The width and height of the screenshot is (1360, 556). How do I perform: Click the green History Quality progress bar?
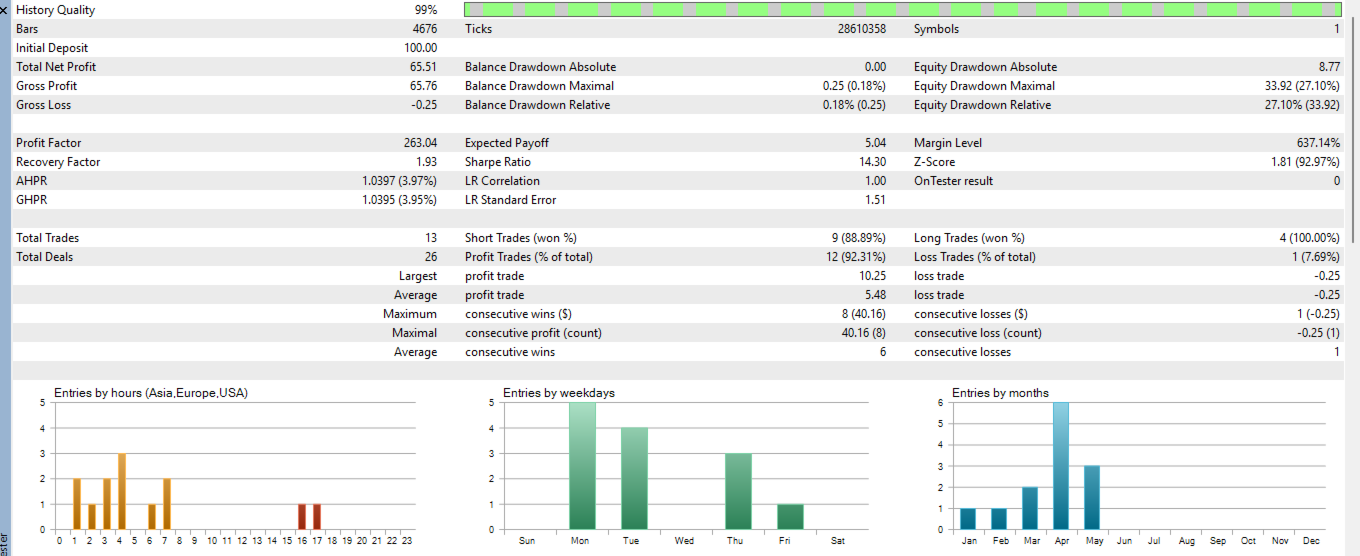(903, 9)
